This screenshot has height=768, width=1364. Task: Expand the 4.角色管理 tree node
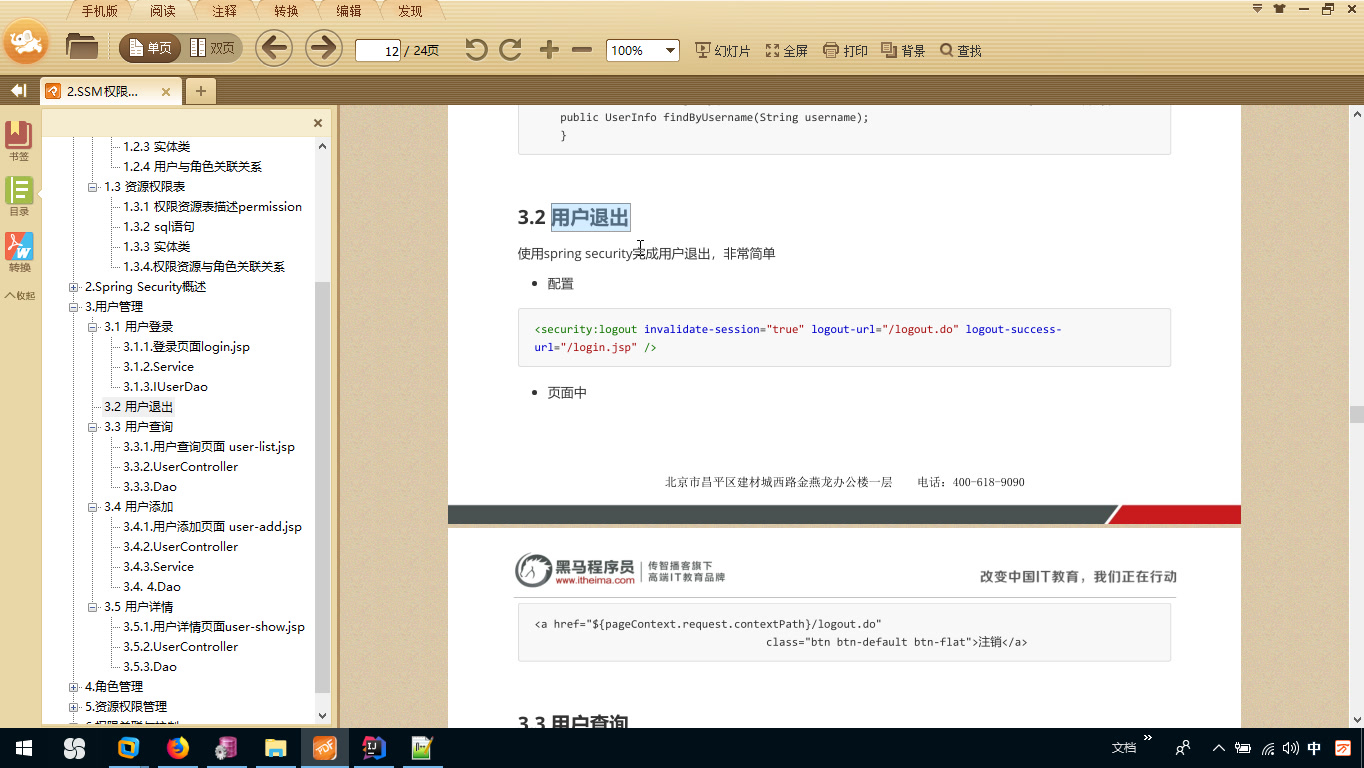pos(73,687)
